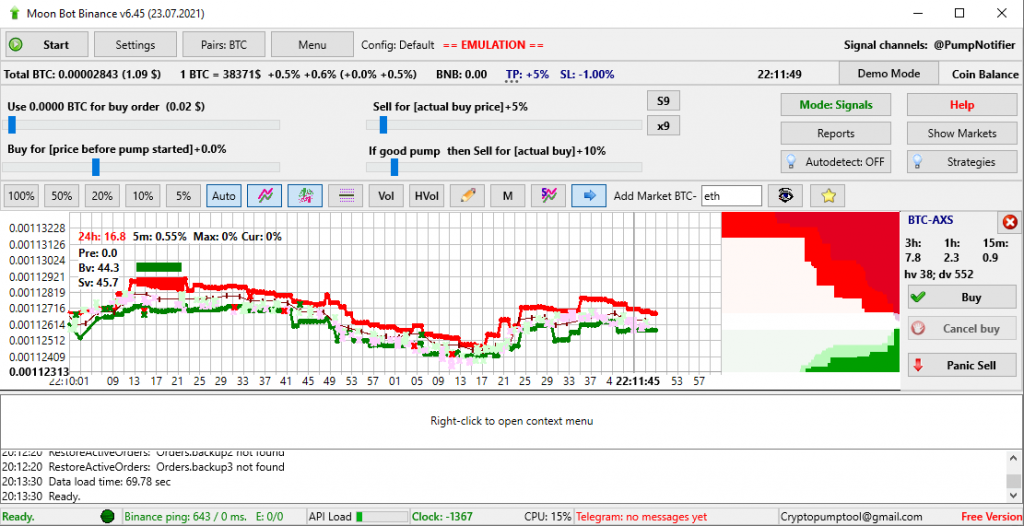Toggle Auto chart scaling
The height and width of the screenshot is (526, 1024).
(x=224, y=195)
